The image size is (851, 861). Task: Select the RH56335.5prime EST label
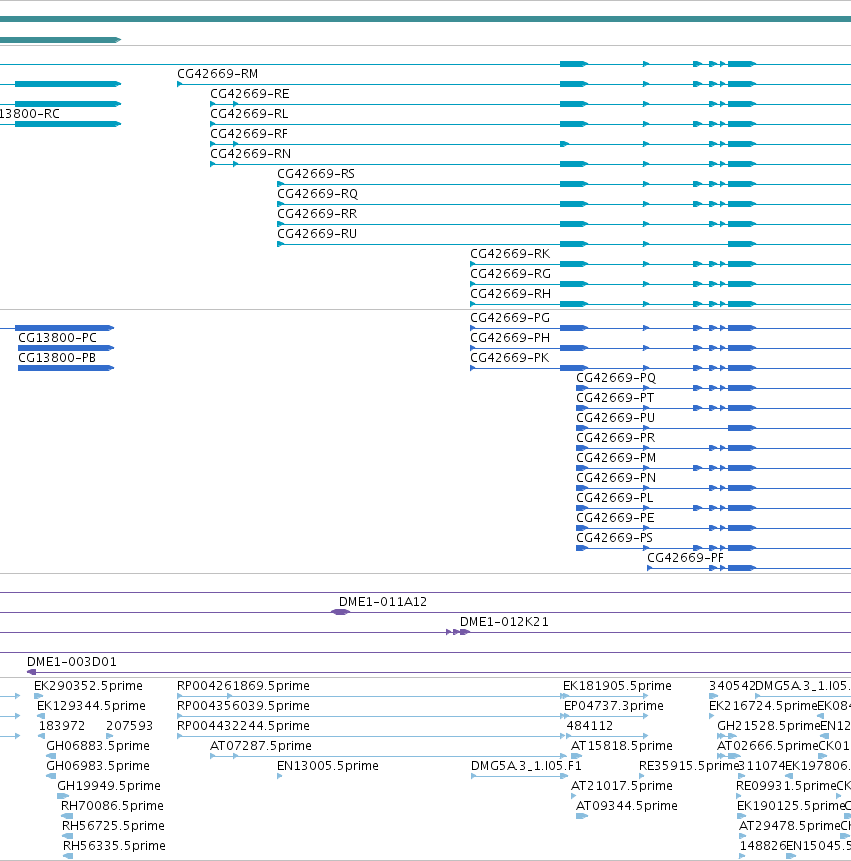(x=114, y=846)
